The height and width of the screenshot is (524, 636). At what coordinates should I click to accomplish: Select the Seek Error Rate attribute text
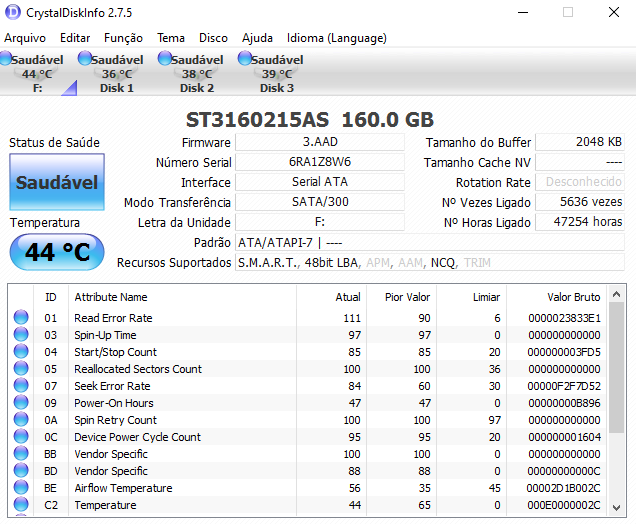pyautogui.click(x=112, y=386)
